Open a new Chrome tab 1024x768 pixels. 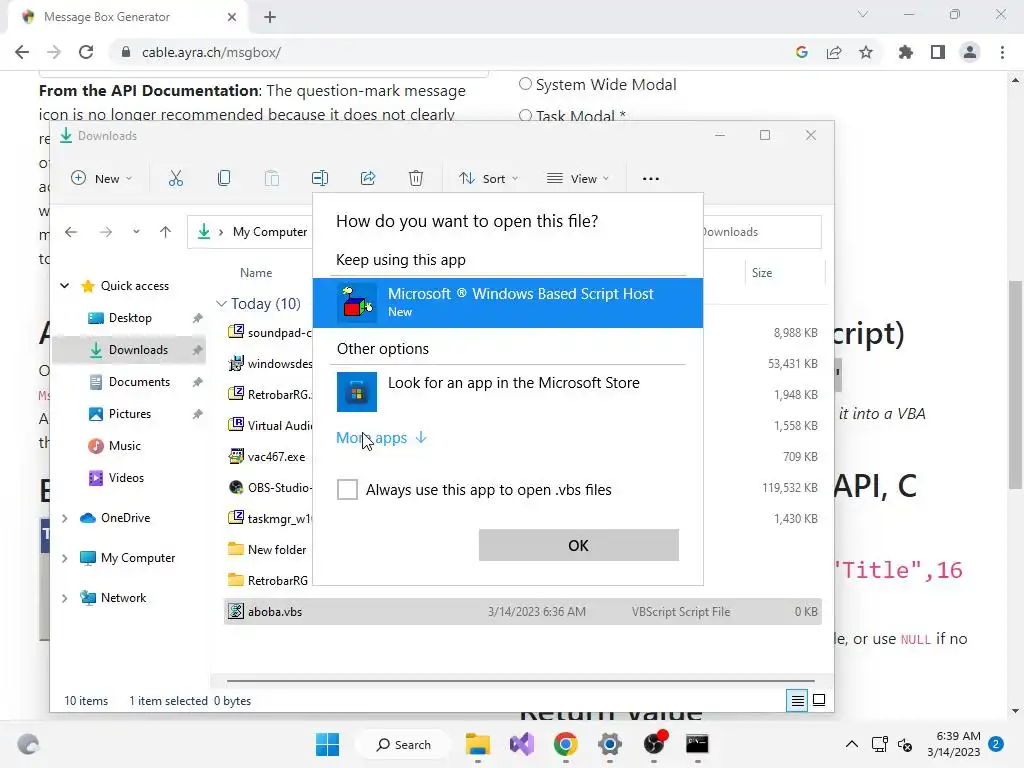point(270,17)
